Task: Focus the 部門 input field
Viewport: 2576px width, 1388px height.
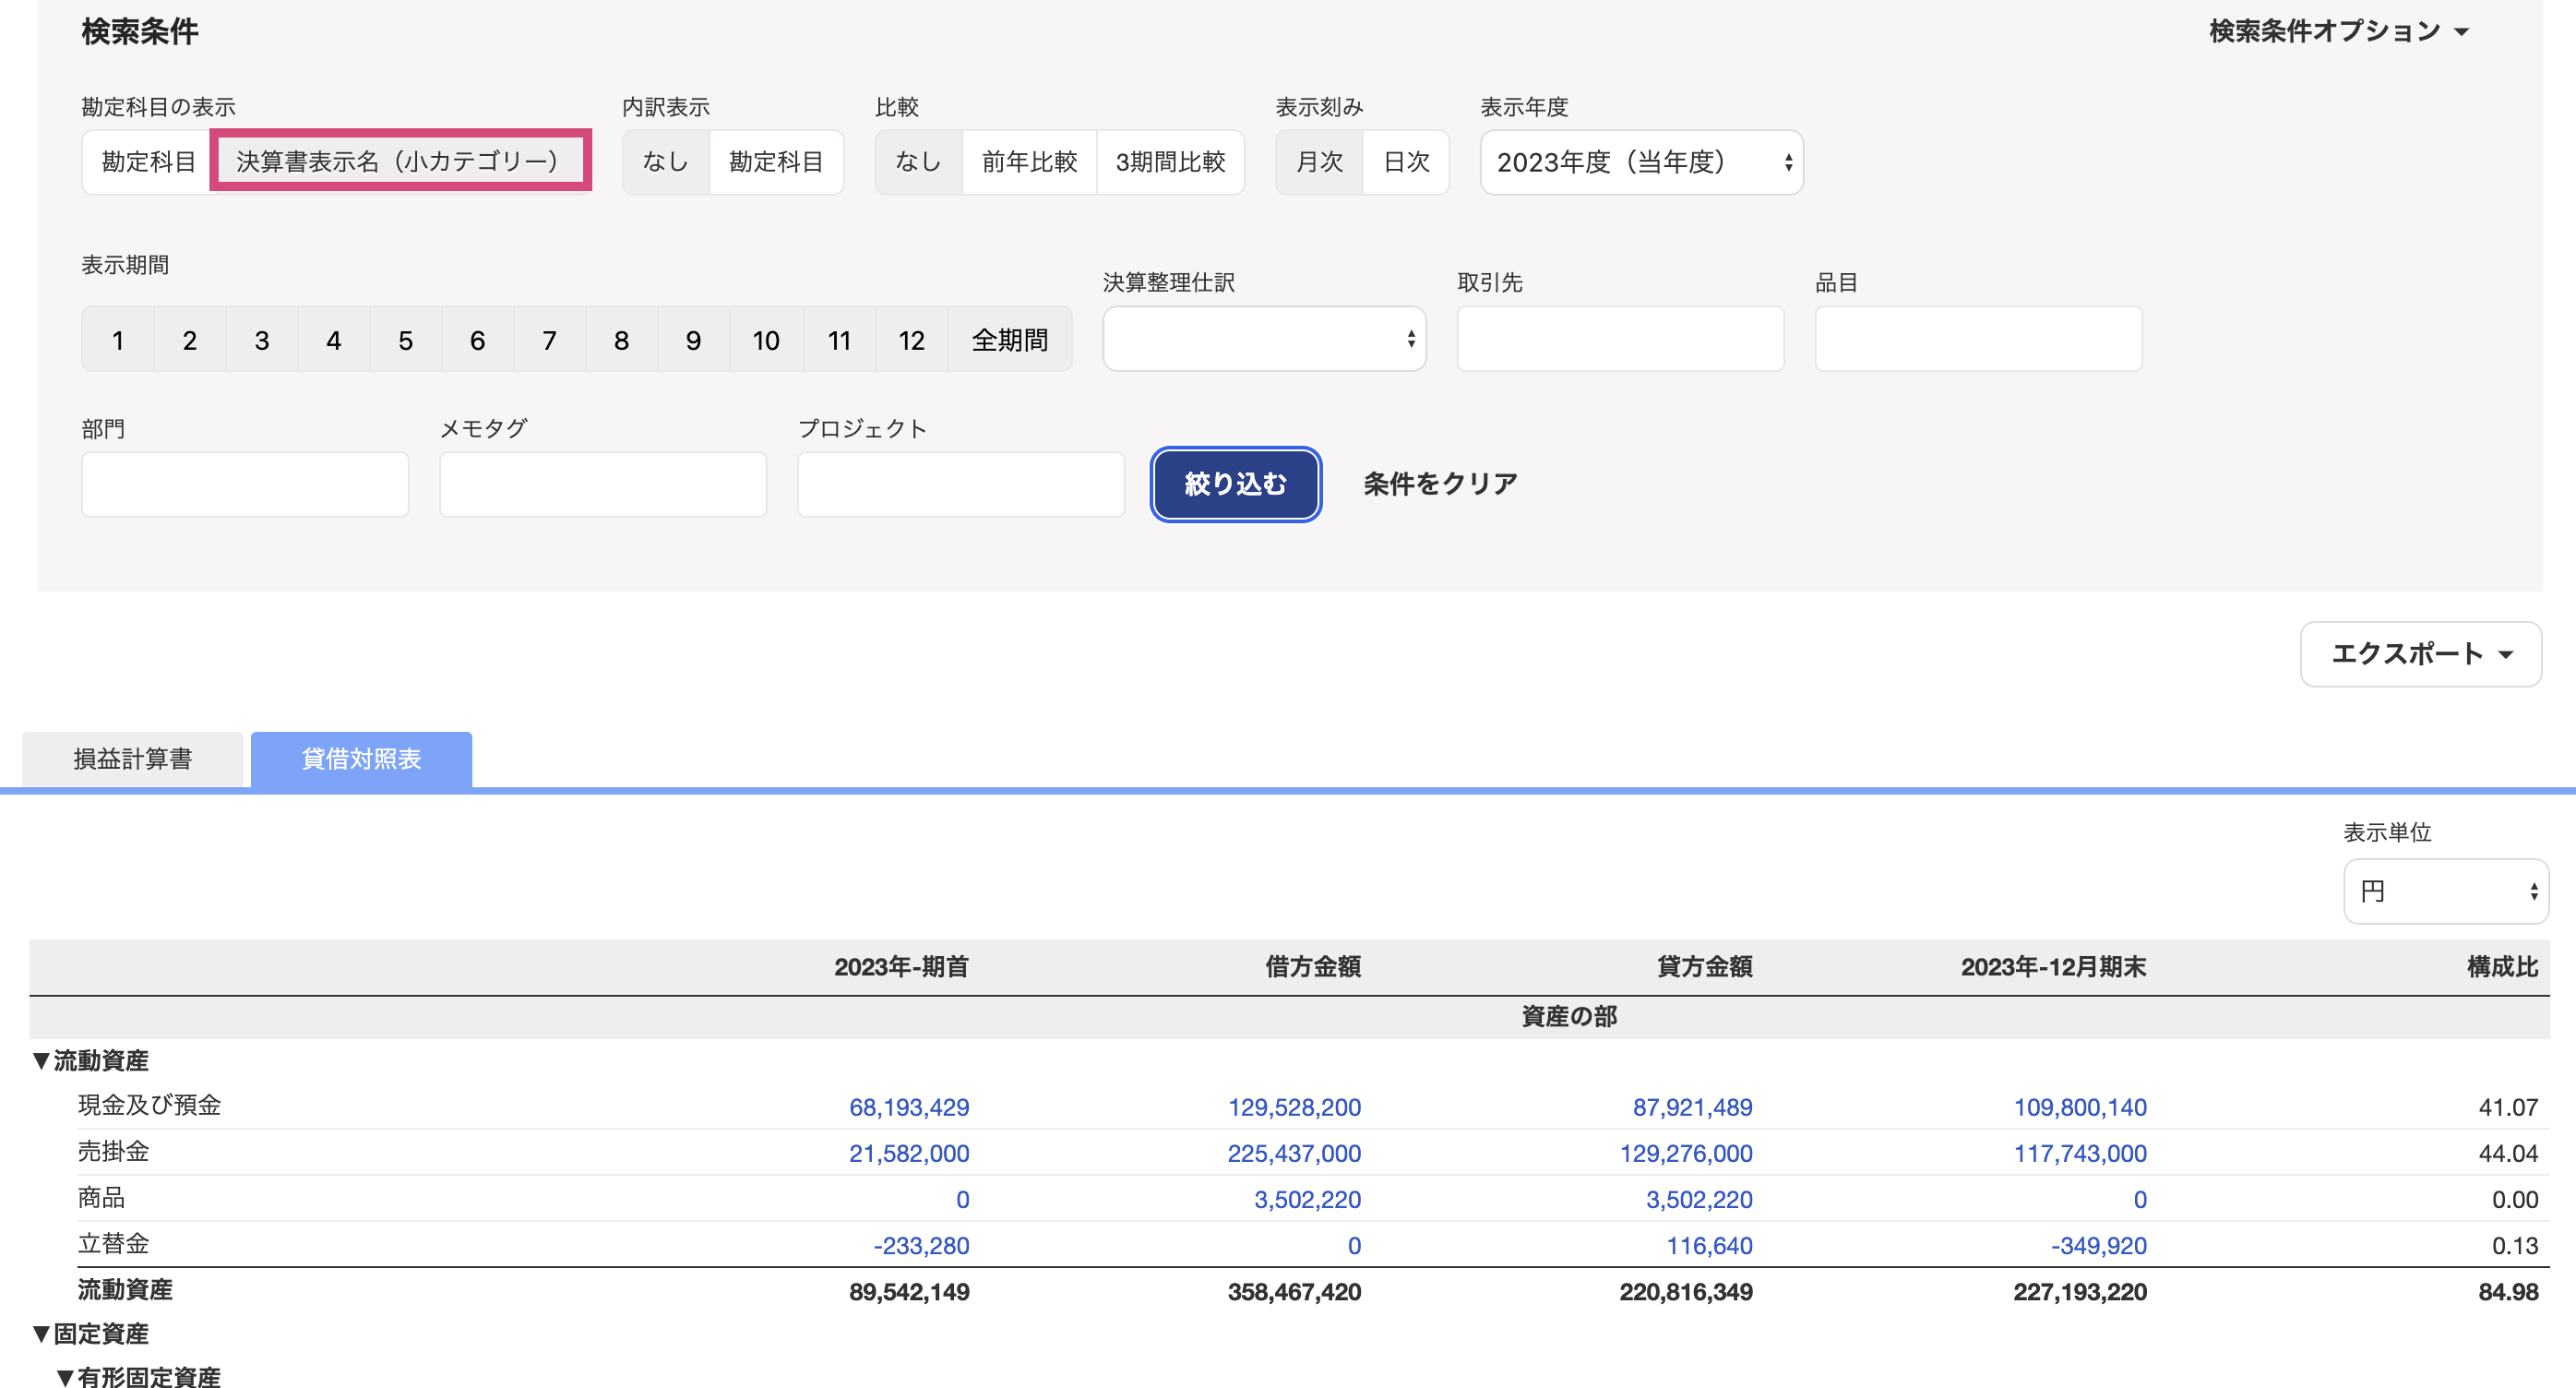Action: coord(245,484)
